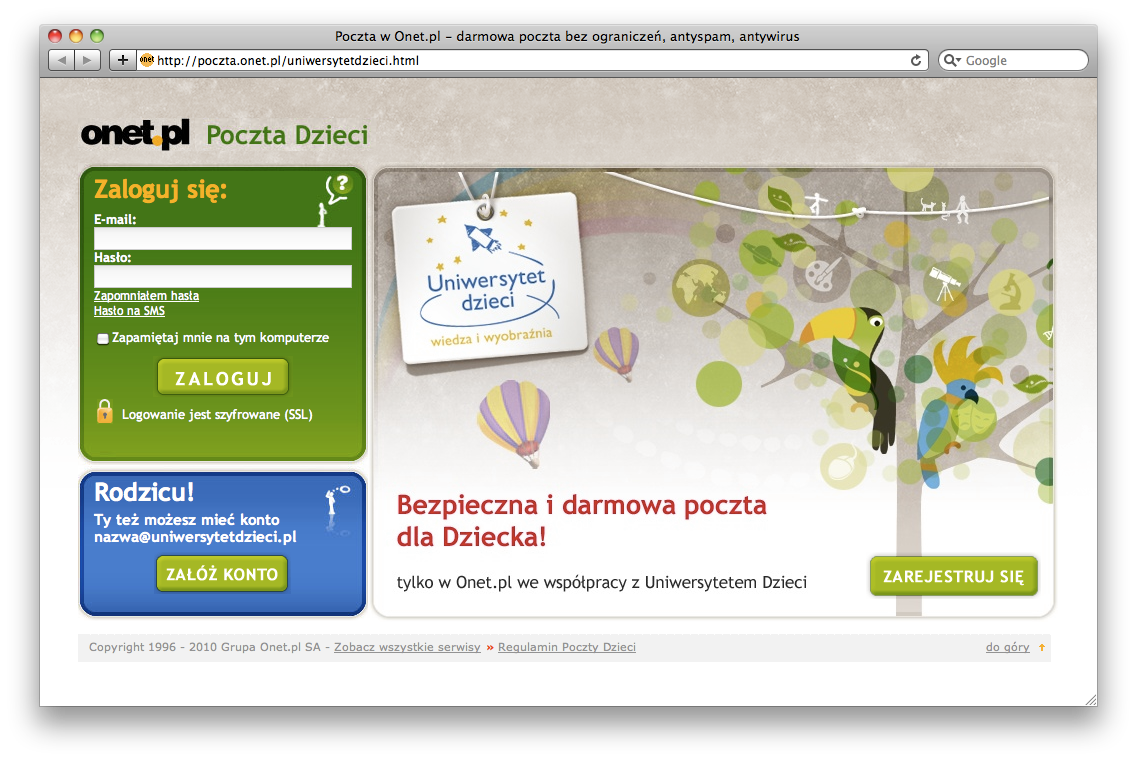This screenshot has height=761, width=1137.
Task: Add bookmark with plus button
Action: pos(123,60)
